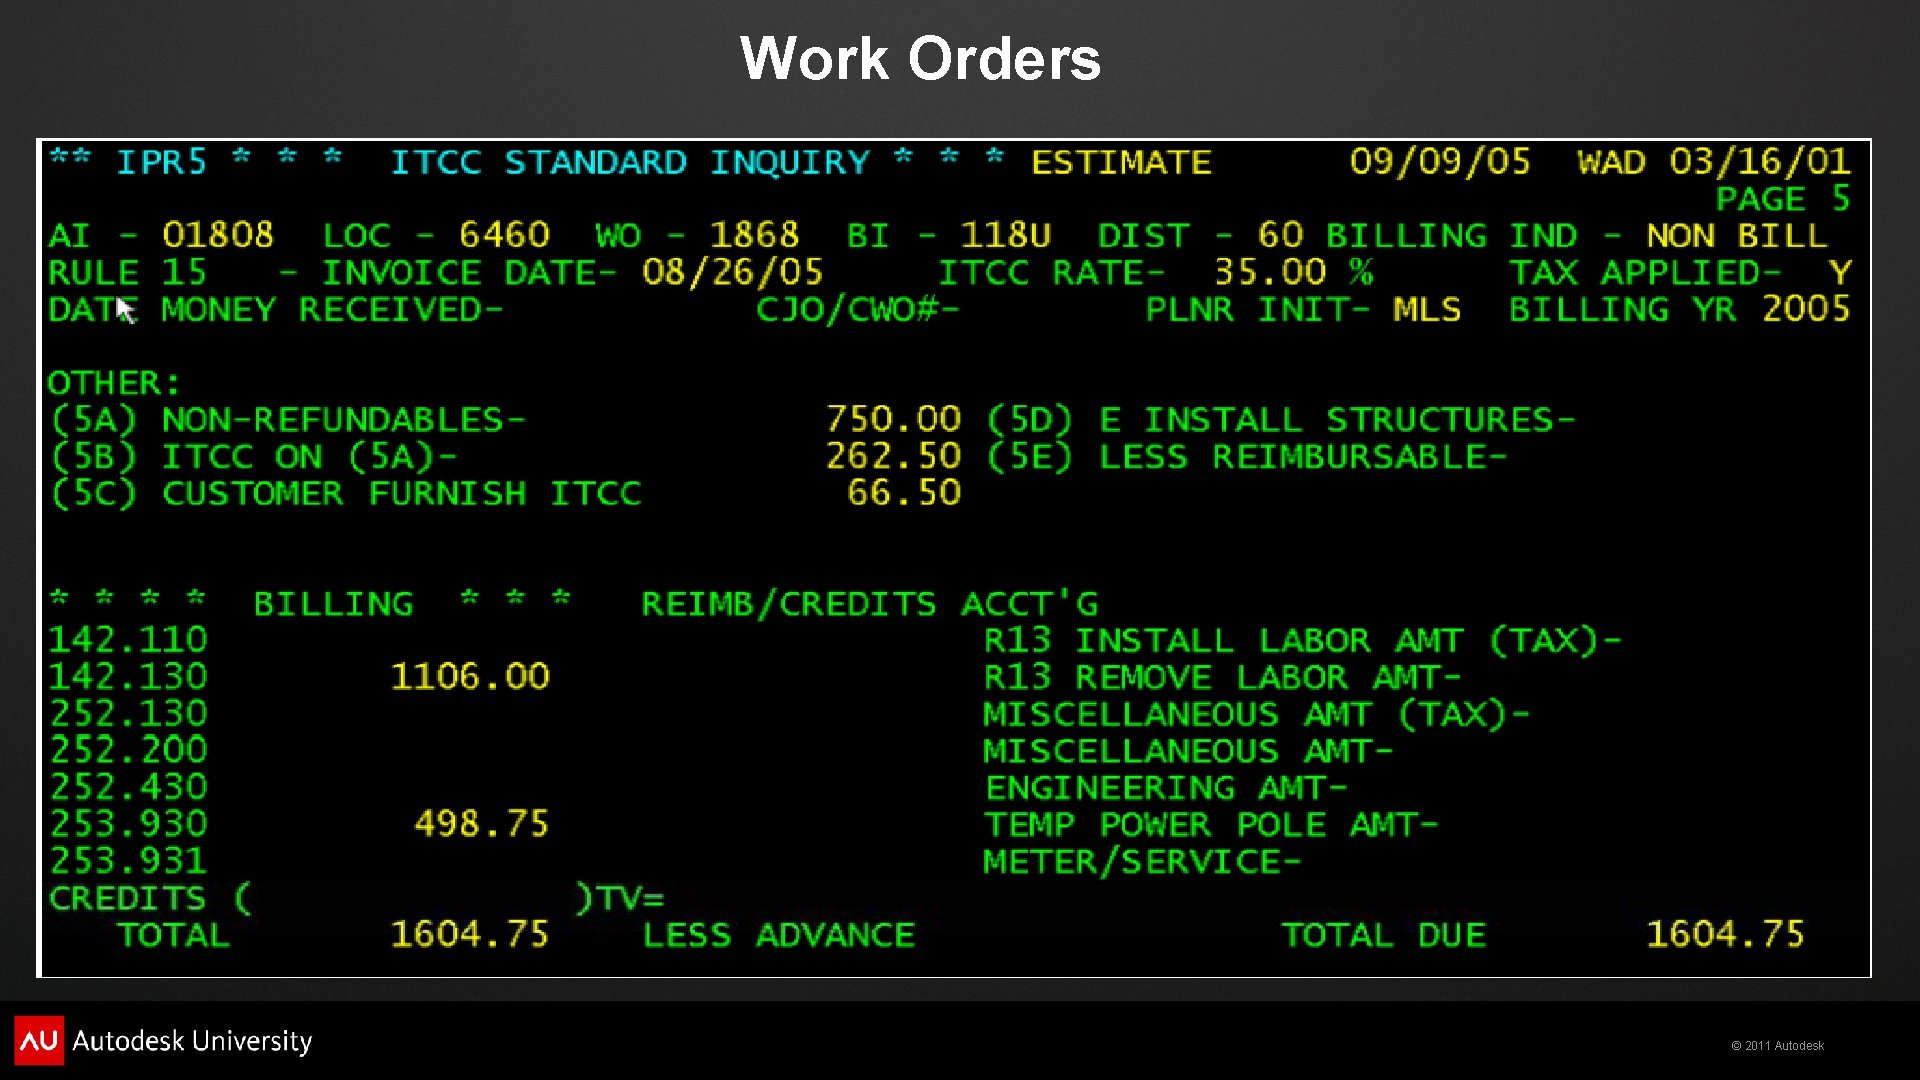Viewport: 1920px width, 1080px height.
Task: Click the ITCC on (5A) 262.50 amount
Action: [893, 456]
